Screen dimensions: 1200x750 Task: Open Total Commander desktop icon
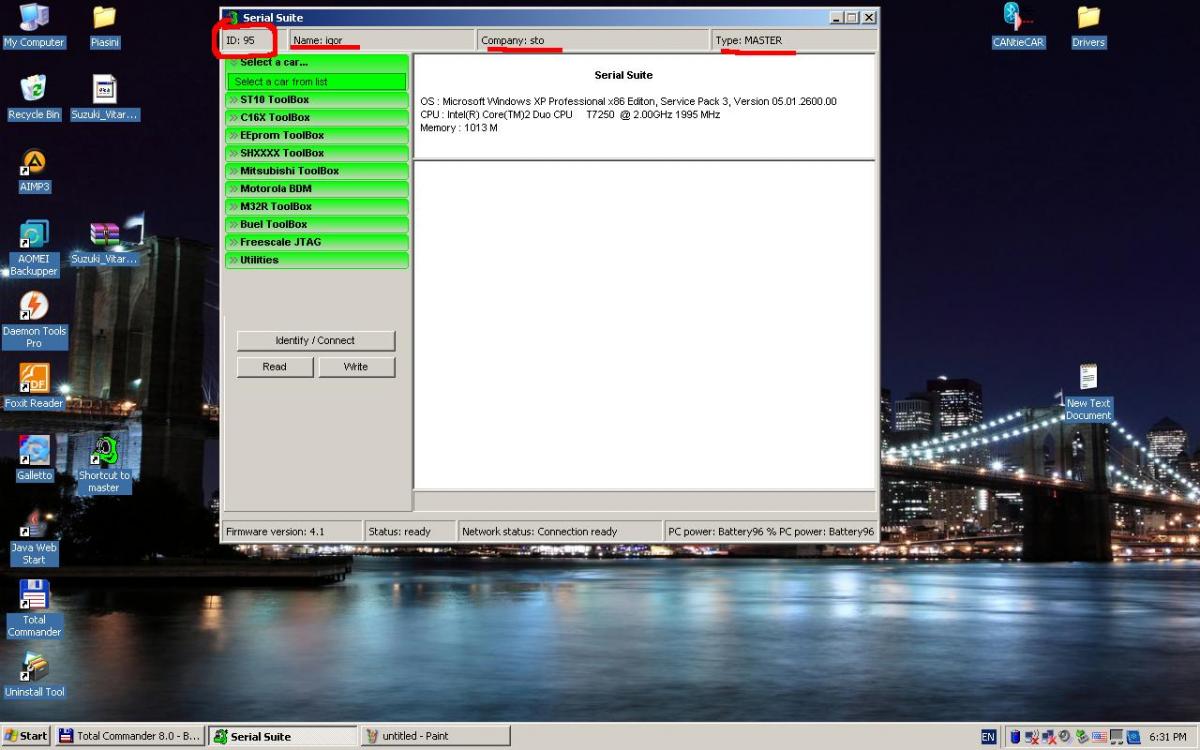pos(34,595)
